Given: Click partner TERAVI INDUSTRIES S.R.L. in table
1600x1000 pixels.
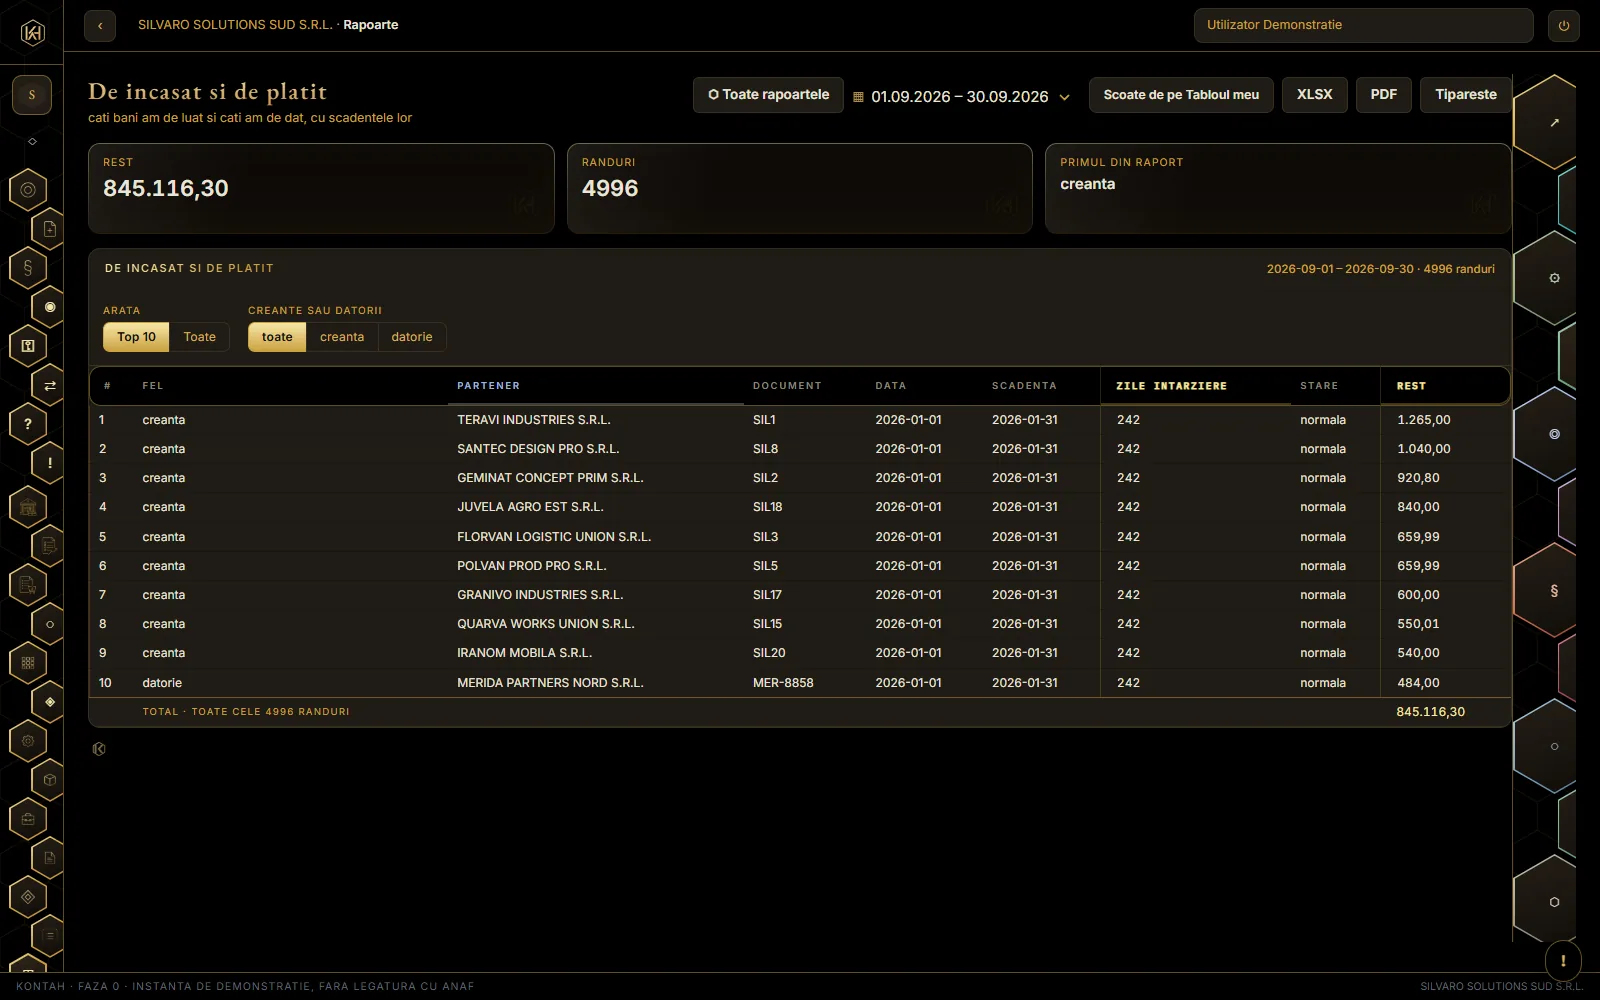Looking at the screenshot, I should pyautogui.click(x=534, y=420).
